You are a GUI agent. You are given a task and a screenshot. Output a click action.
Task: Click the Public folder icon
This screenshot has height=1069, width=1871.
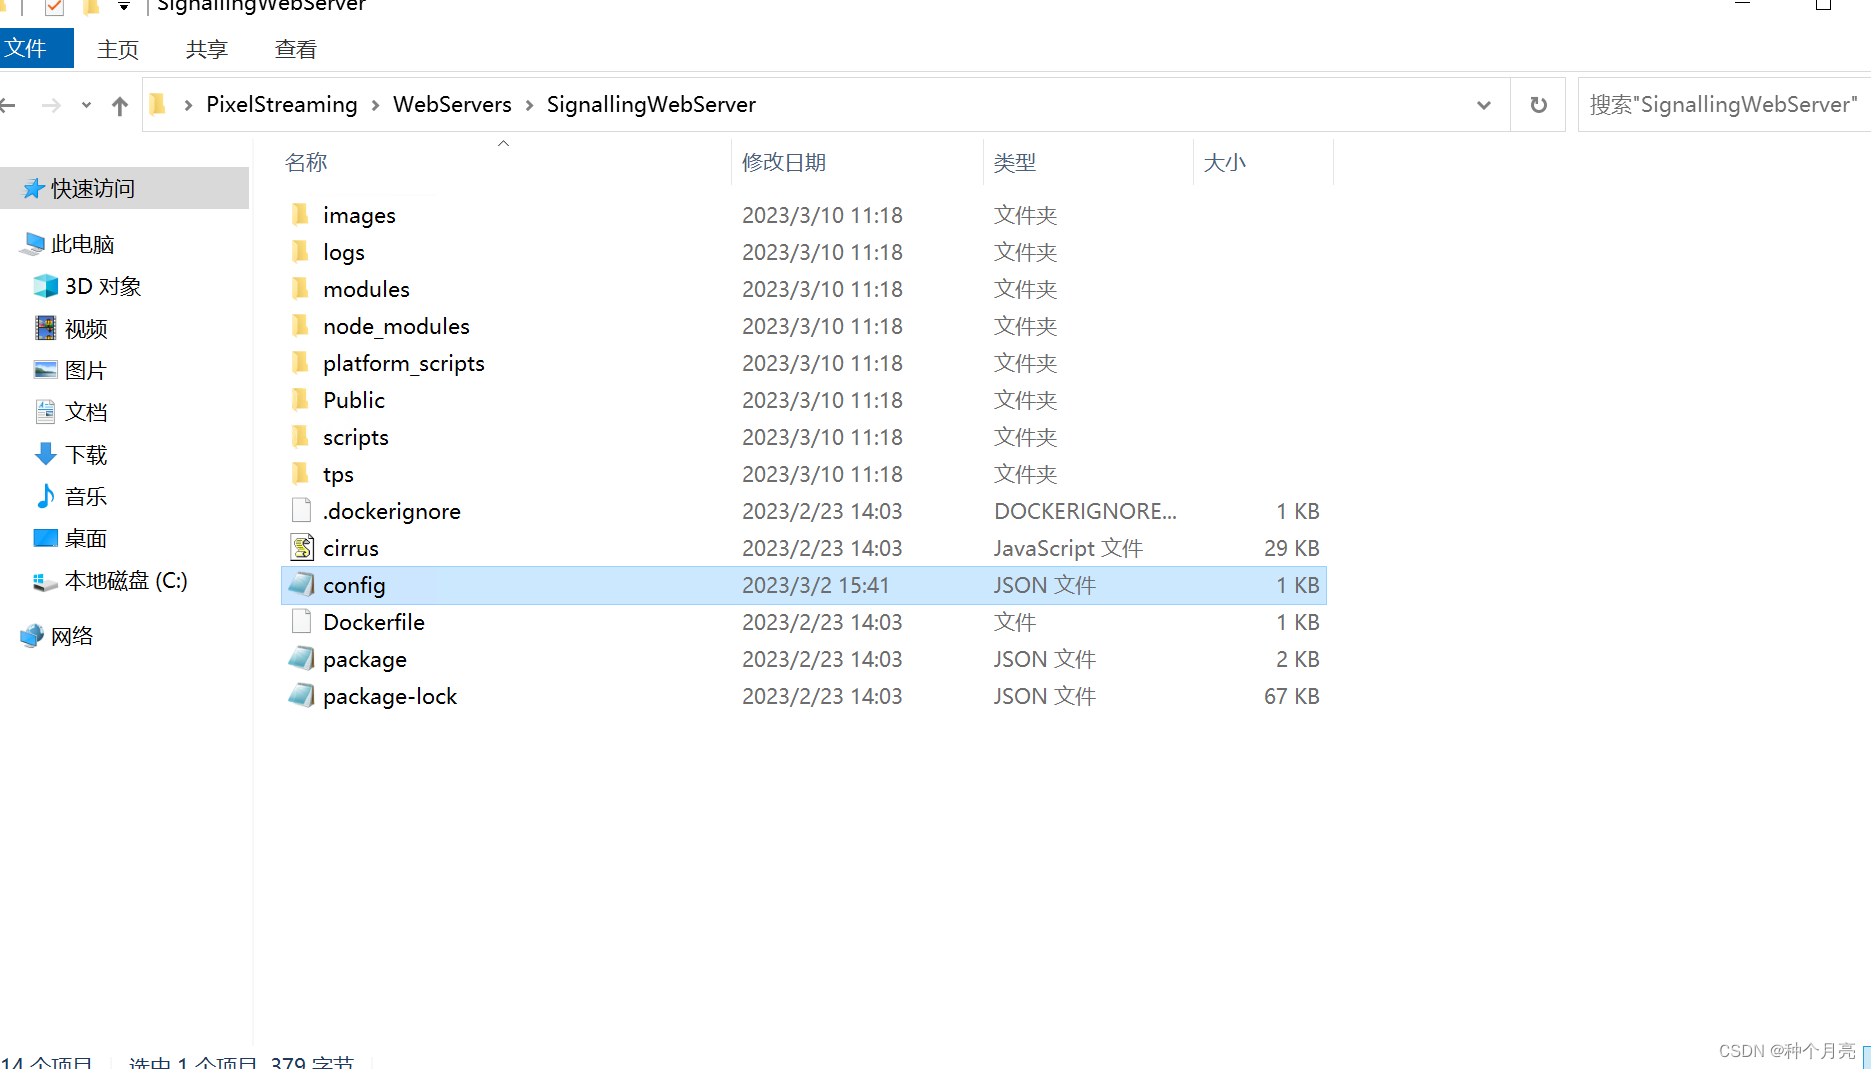click(x=300, y=399)
